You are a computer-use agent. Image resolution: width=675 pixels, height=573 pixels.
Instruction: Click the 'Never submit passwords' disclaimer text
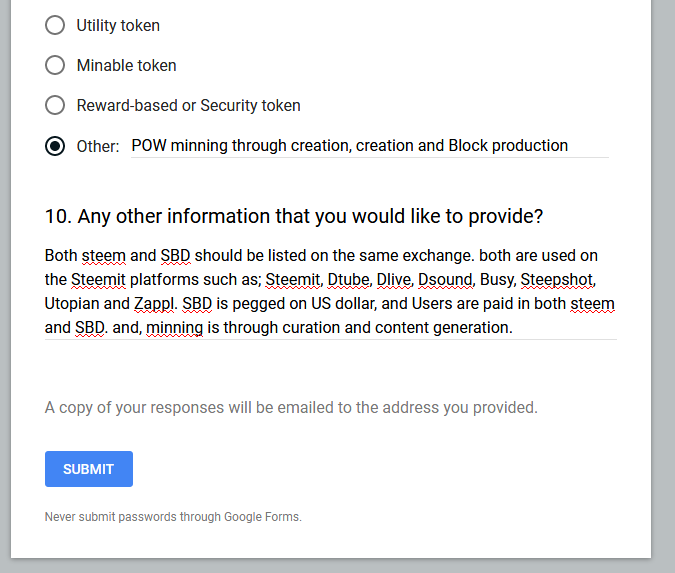pos(173,517)
